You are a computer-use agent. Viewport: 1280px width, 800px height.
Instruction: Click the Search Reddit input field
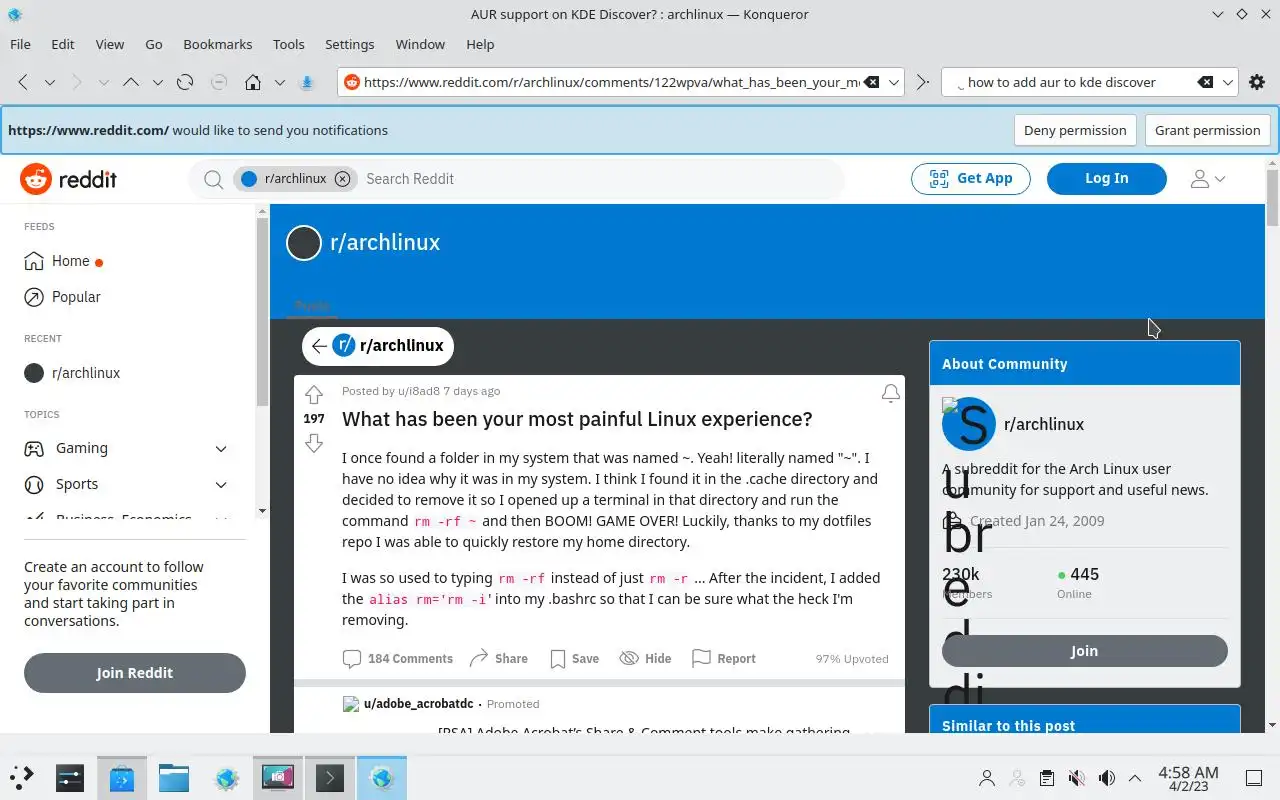(x=600, y=179)
